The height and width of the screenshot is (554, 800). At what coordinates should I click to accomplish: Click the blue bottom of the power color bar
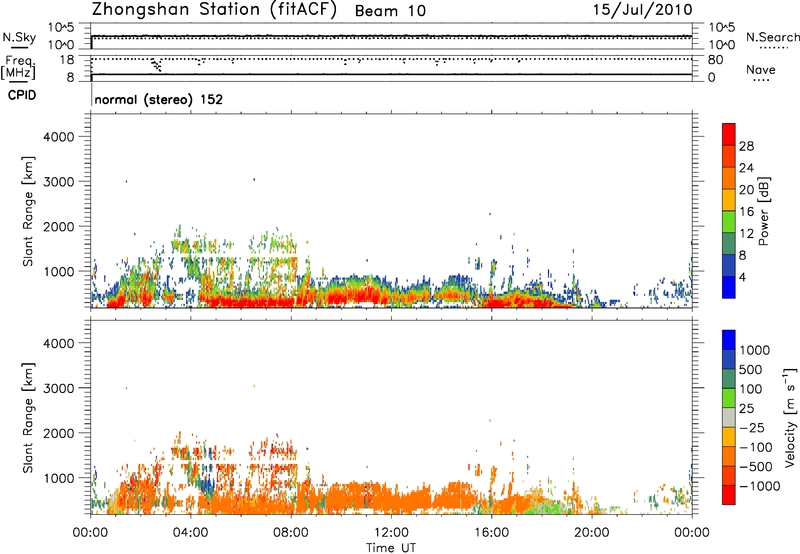click(729, 287)
